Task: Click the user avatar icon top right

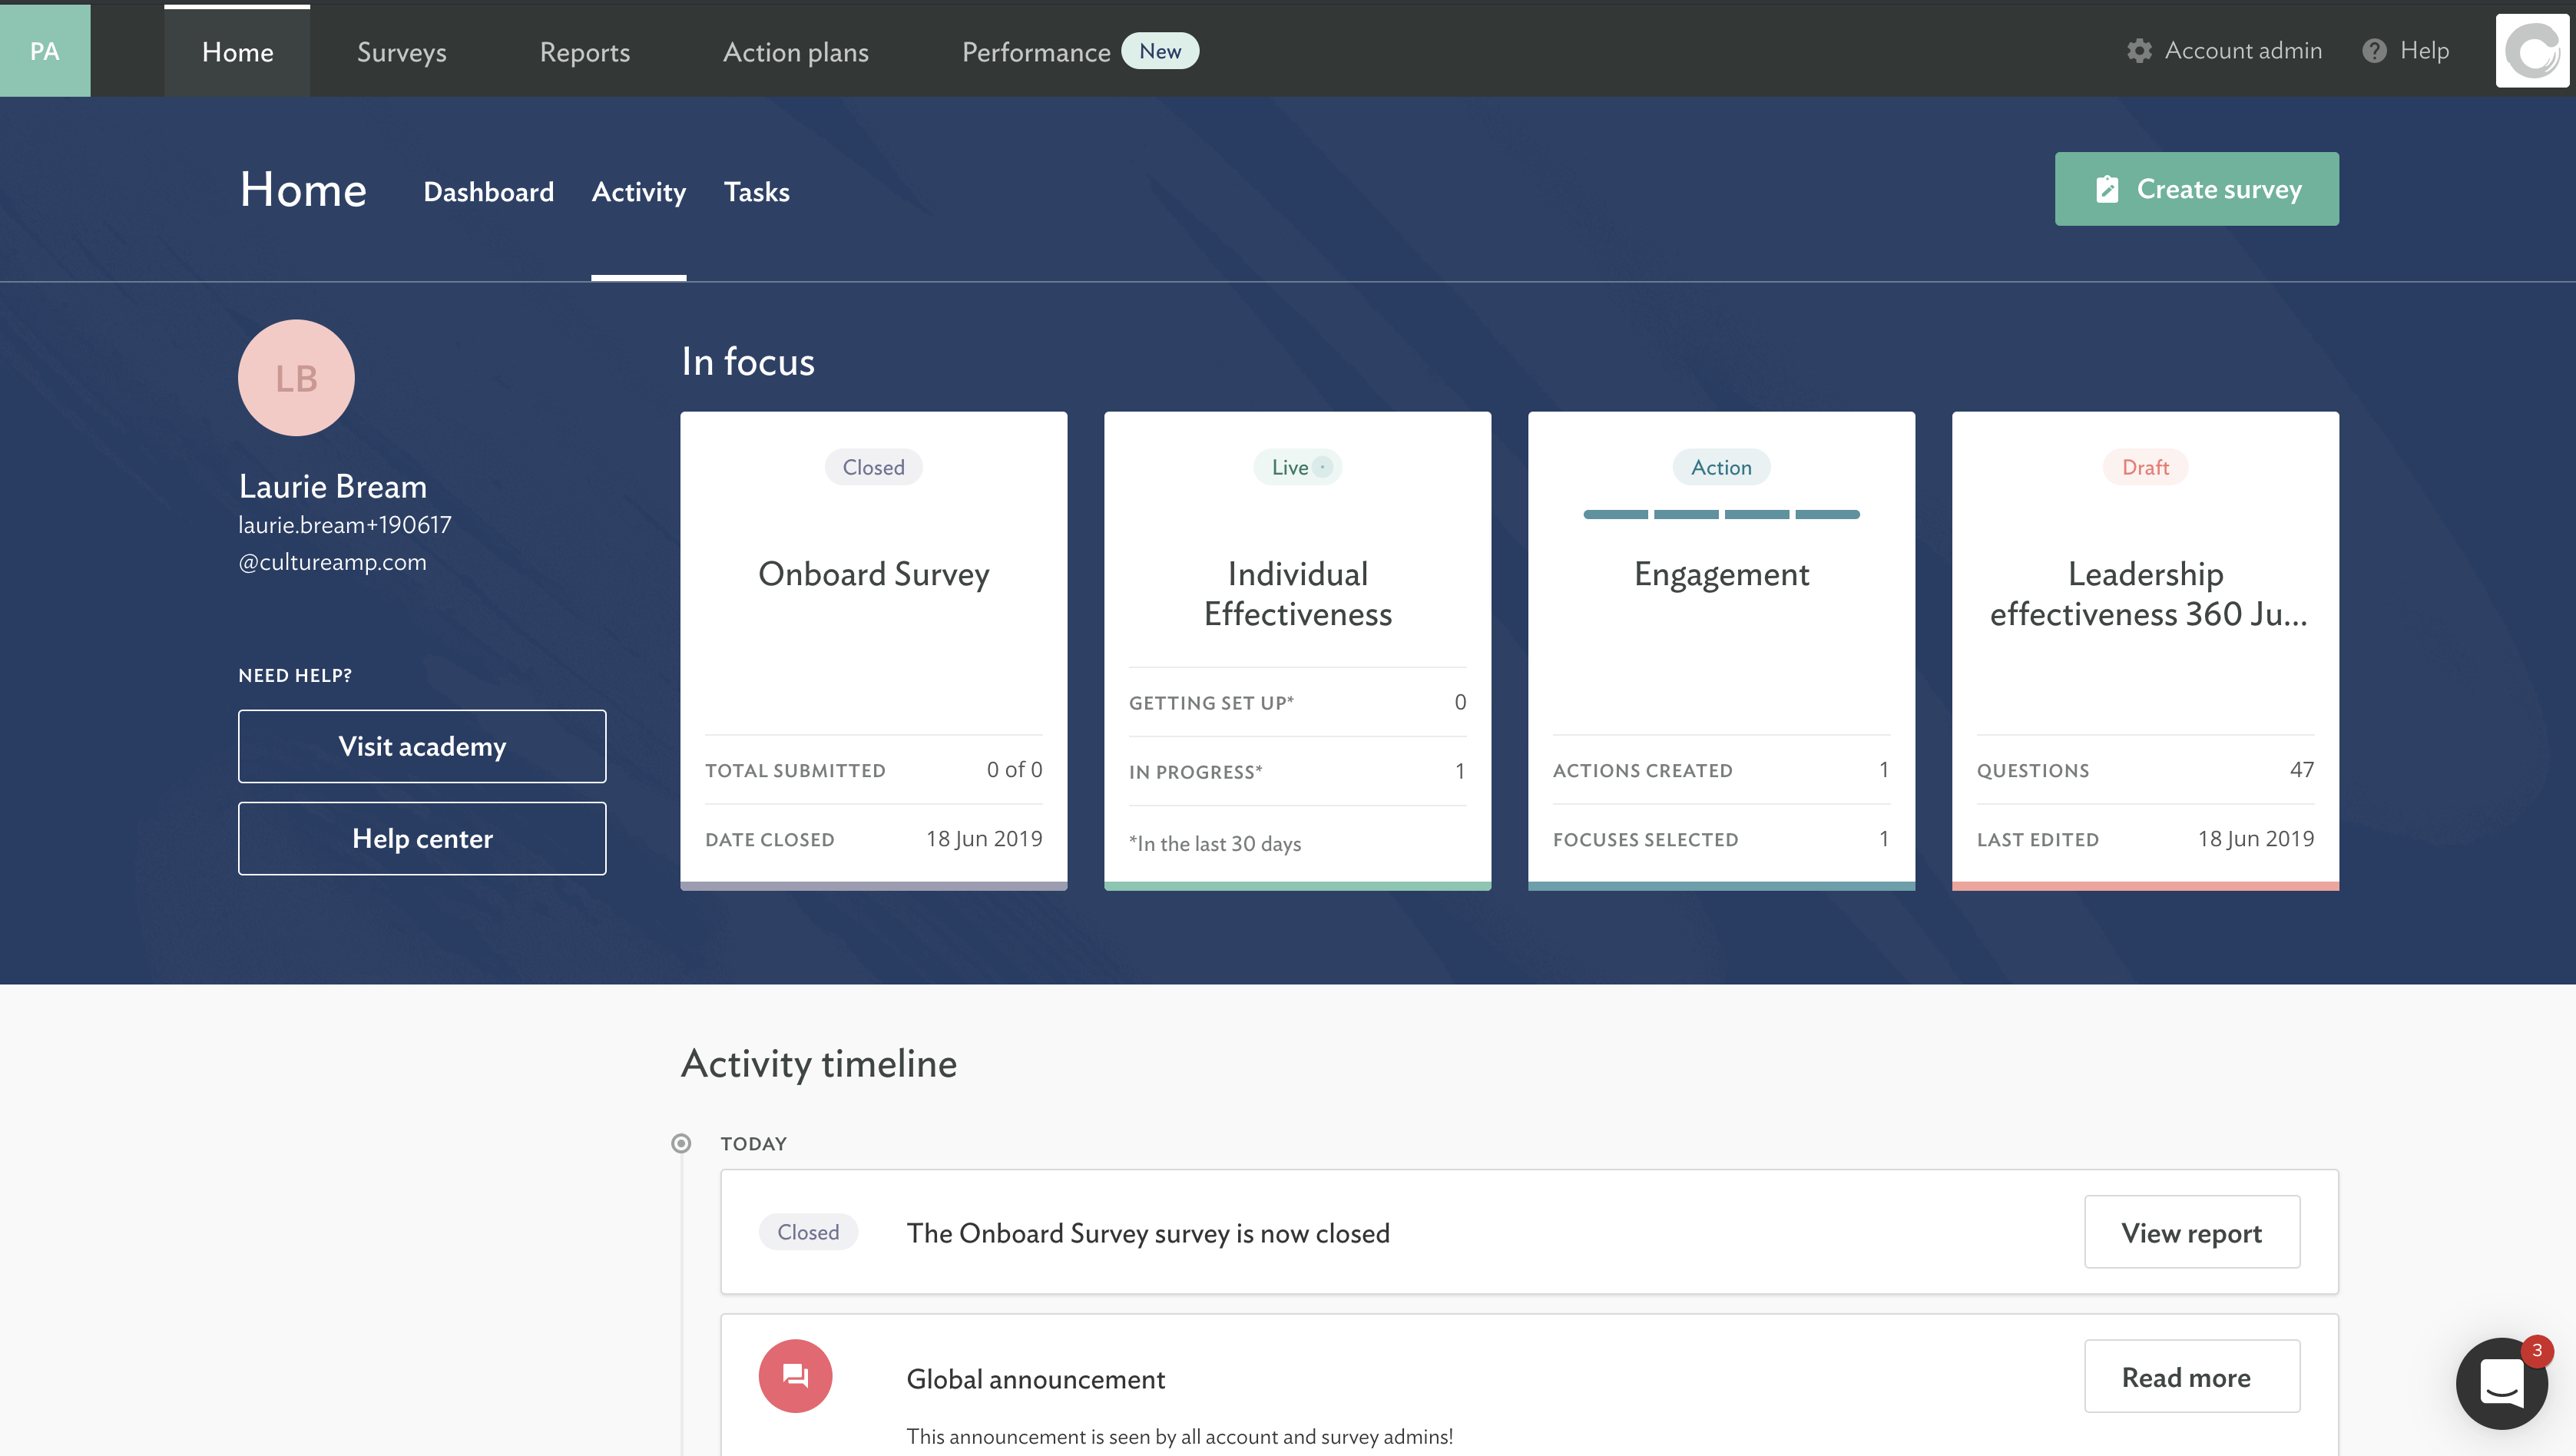Action: 2531,51
